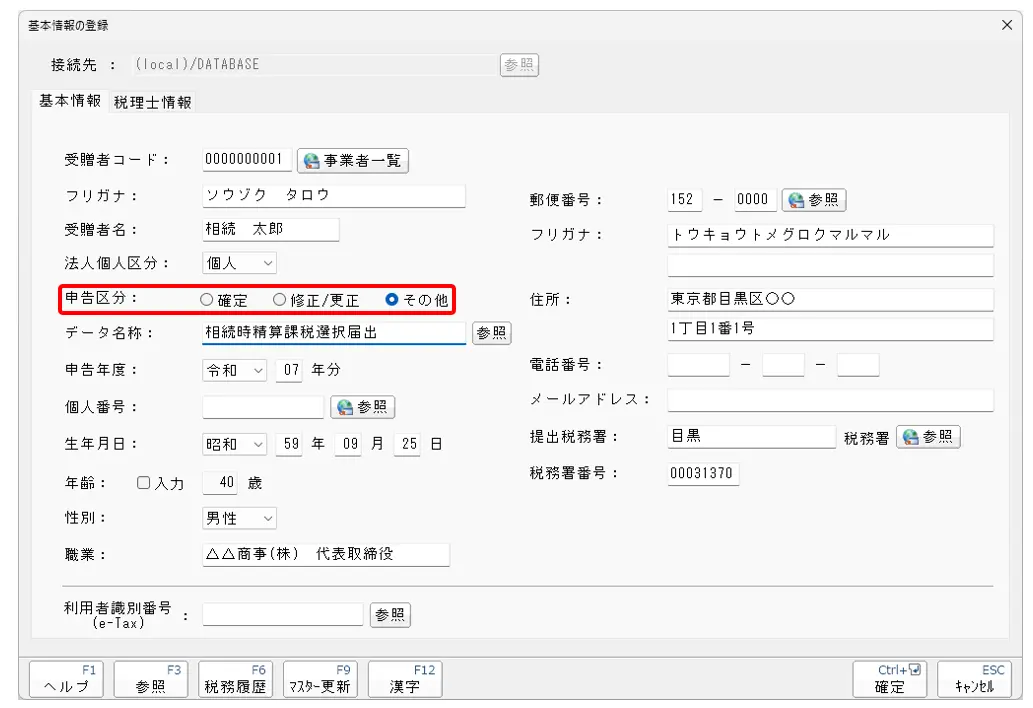1033x708 pixels.
Task: Click the ESC キャンセル button
Action: tap(974, 679)
